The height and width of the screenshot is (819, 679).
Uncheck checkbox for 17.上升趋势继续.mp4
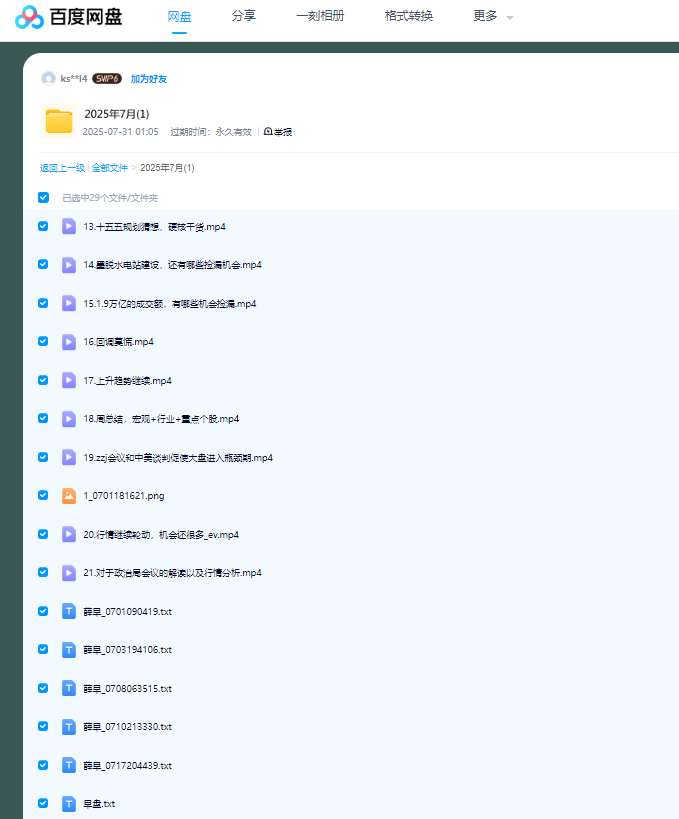43,380
